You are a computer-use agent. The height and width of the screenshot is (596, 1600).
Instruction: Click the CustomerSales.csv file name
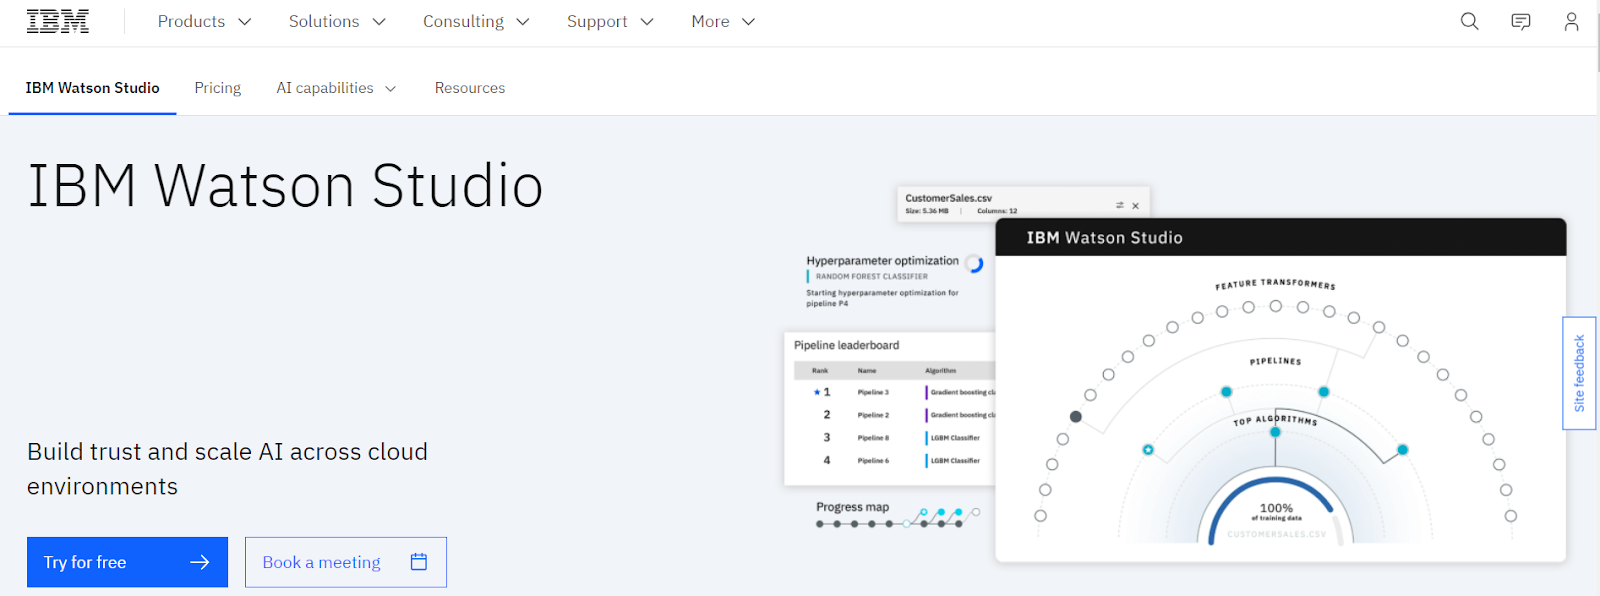pos(948,198)
